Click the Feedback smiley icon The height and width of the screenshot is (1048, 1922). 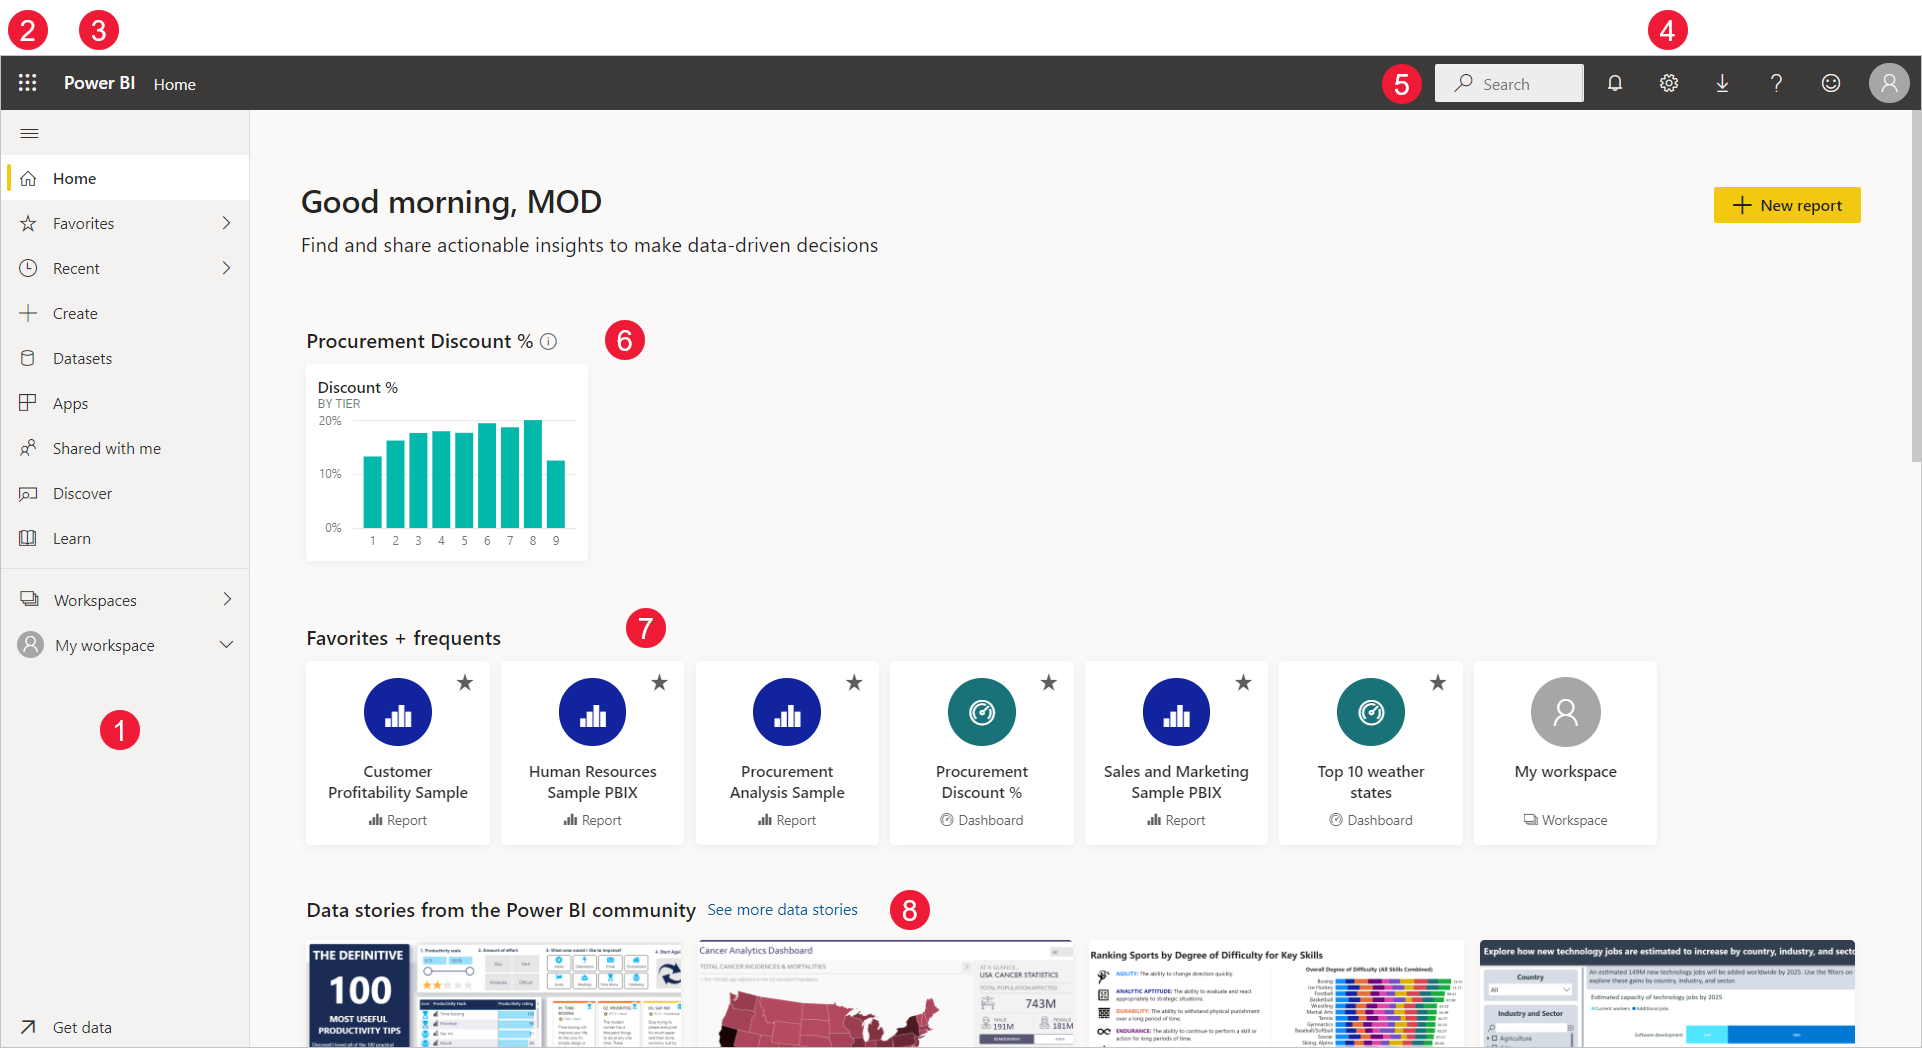1831,84
